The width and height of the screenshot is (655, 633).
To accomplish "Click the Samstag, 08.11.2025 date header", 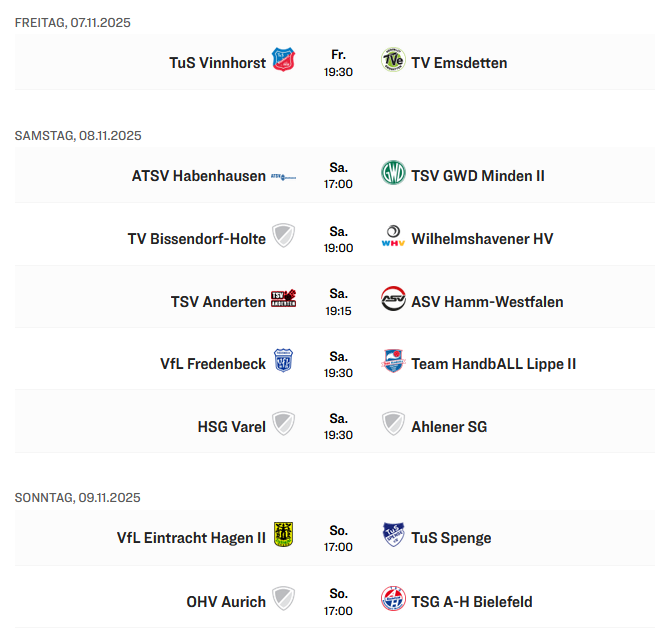I will [x=78, y=135].
